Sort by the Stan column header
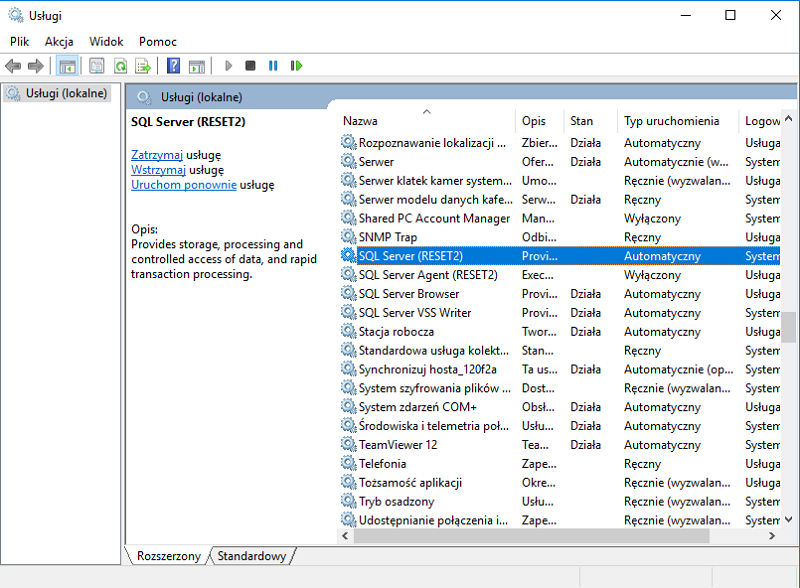 [590, 121]
